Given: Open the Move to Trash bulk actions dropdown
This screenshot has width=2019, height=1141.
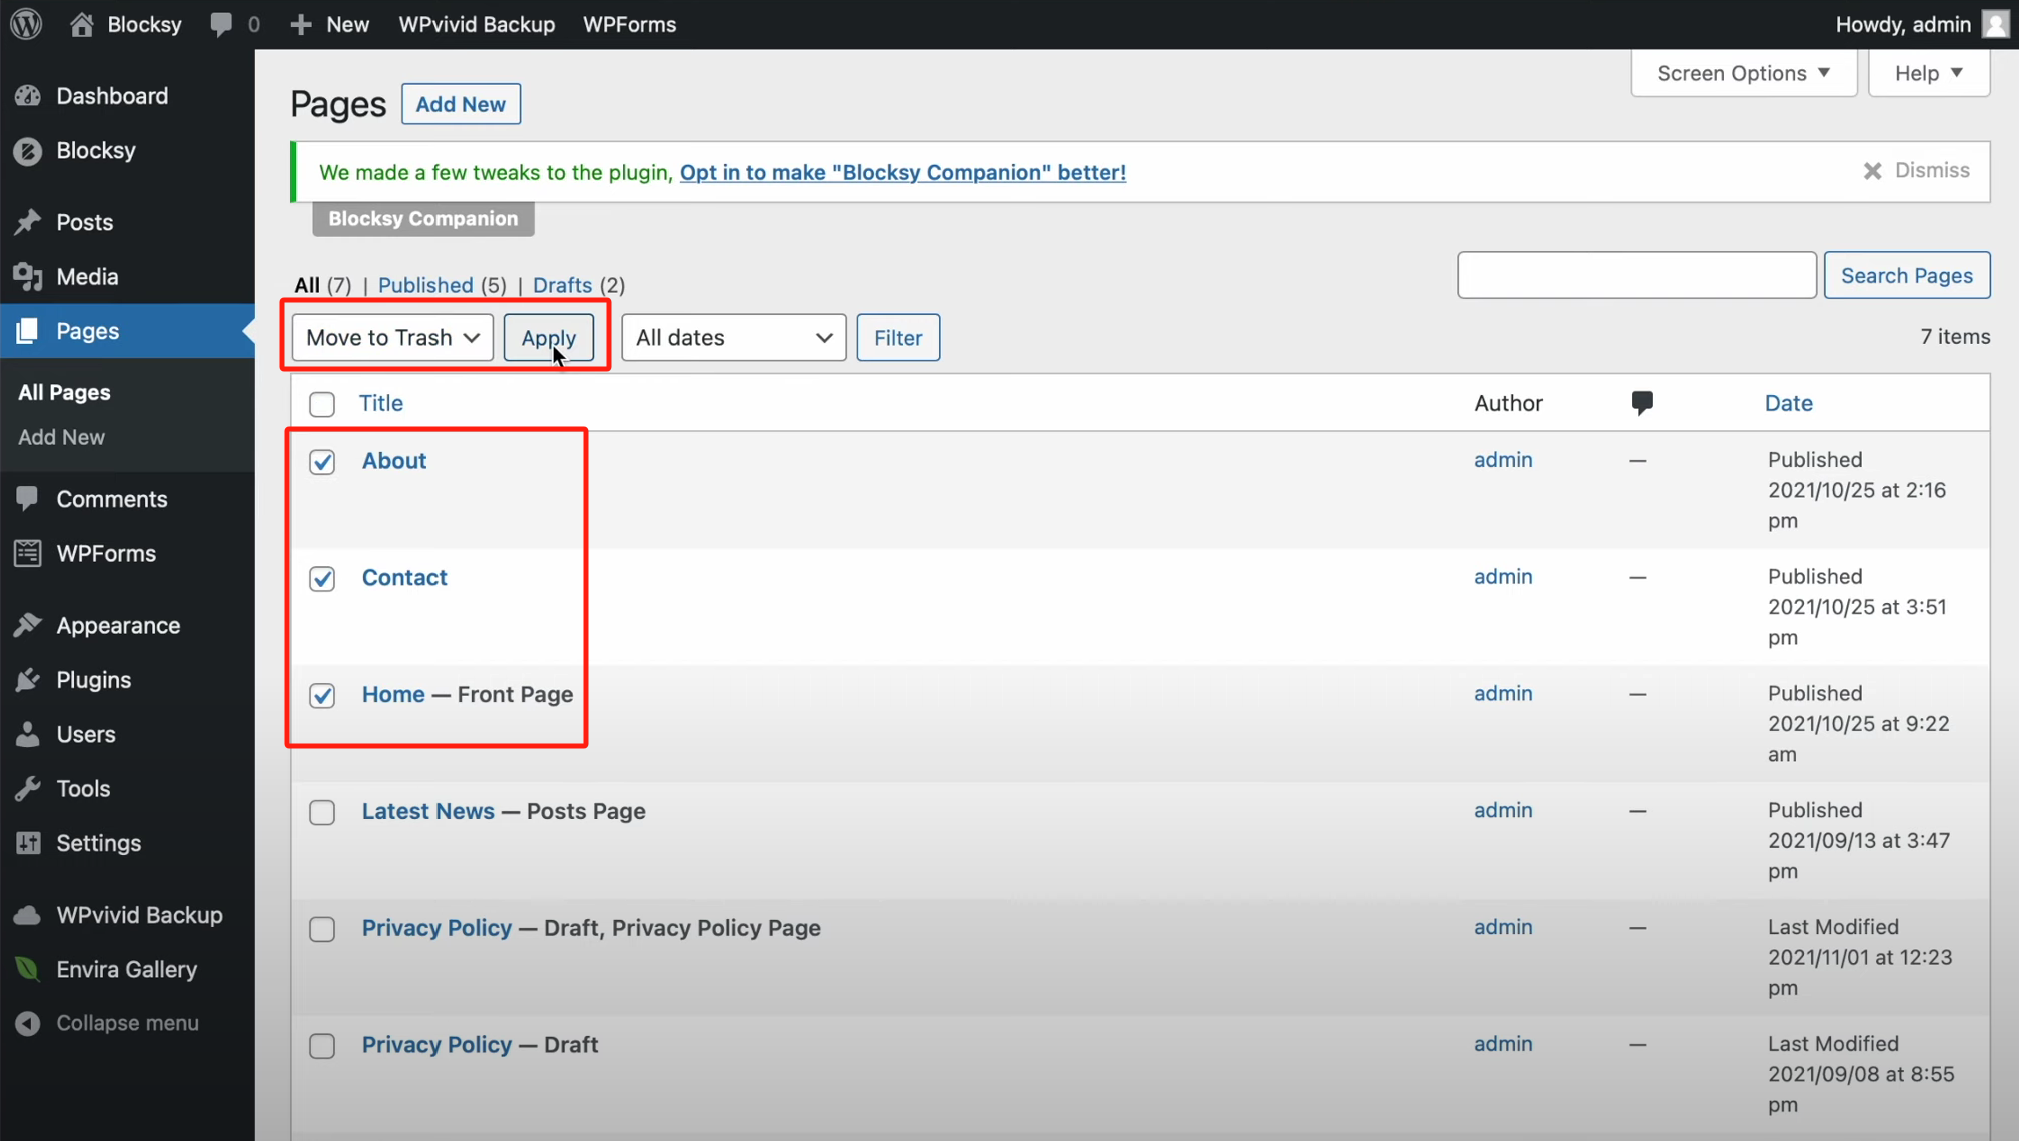Looking at the screenshot, I should [392, 338].
